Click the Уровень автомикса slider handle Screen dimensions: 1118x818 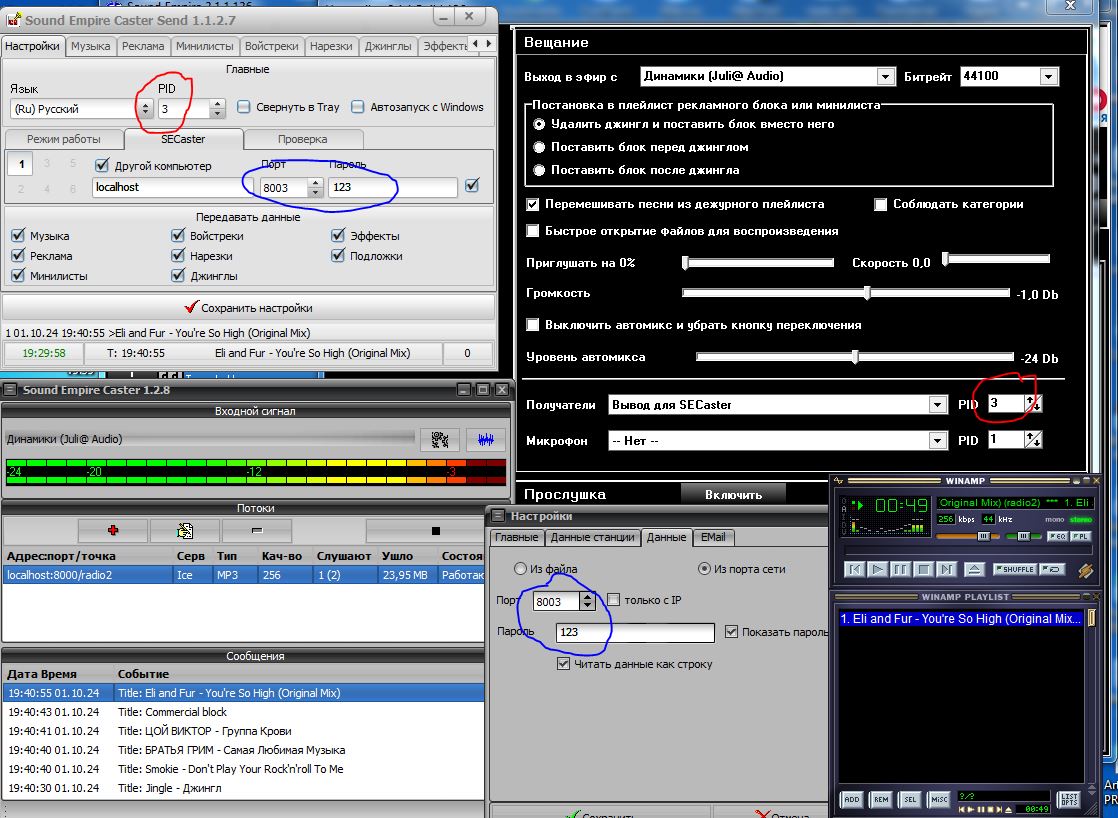[x=855, y=357]
